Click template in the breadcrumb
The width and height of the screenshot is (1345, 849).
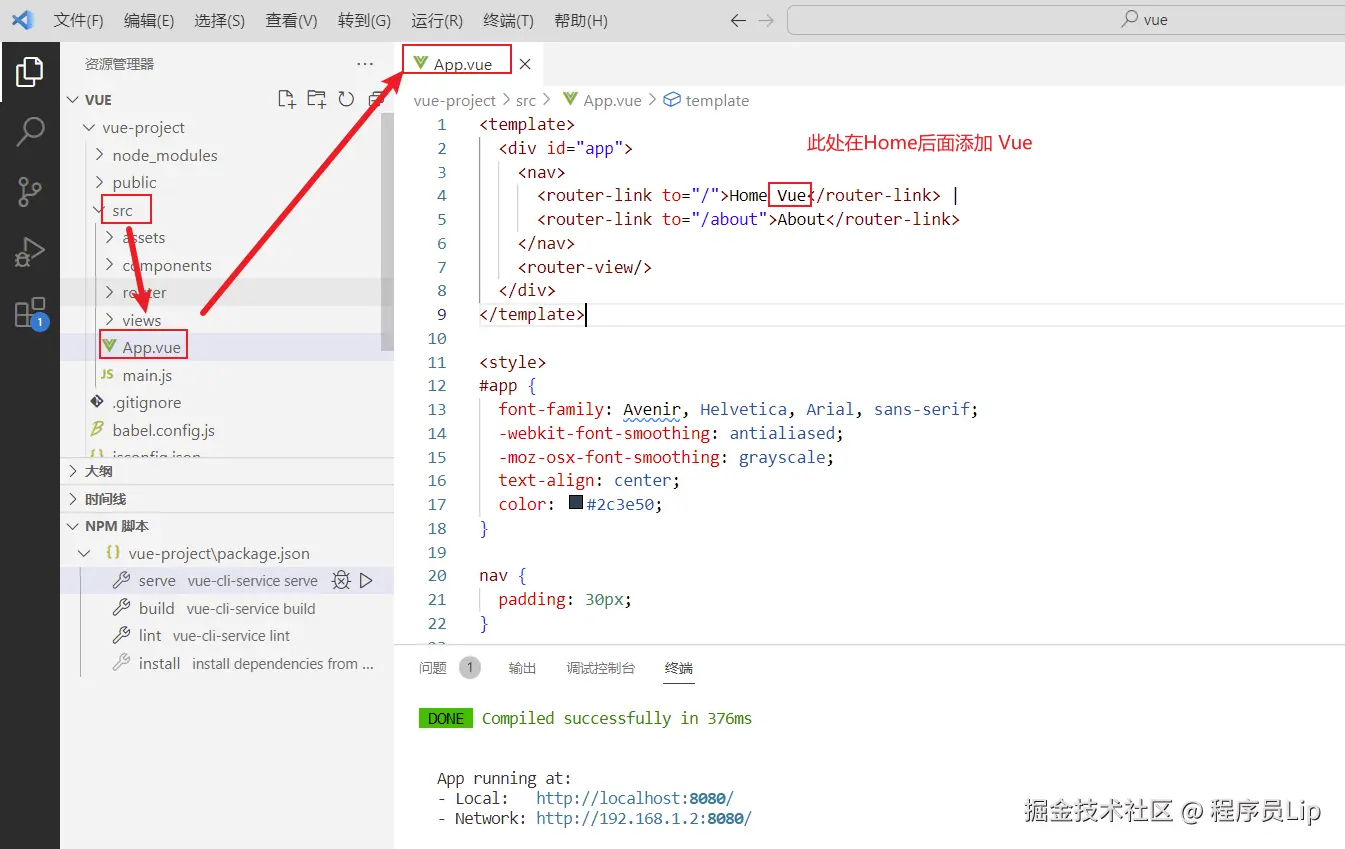coord(717,100)
